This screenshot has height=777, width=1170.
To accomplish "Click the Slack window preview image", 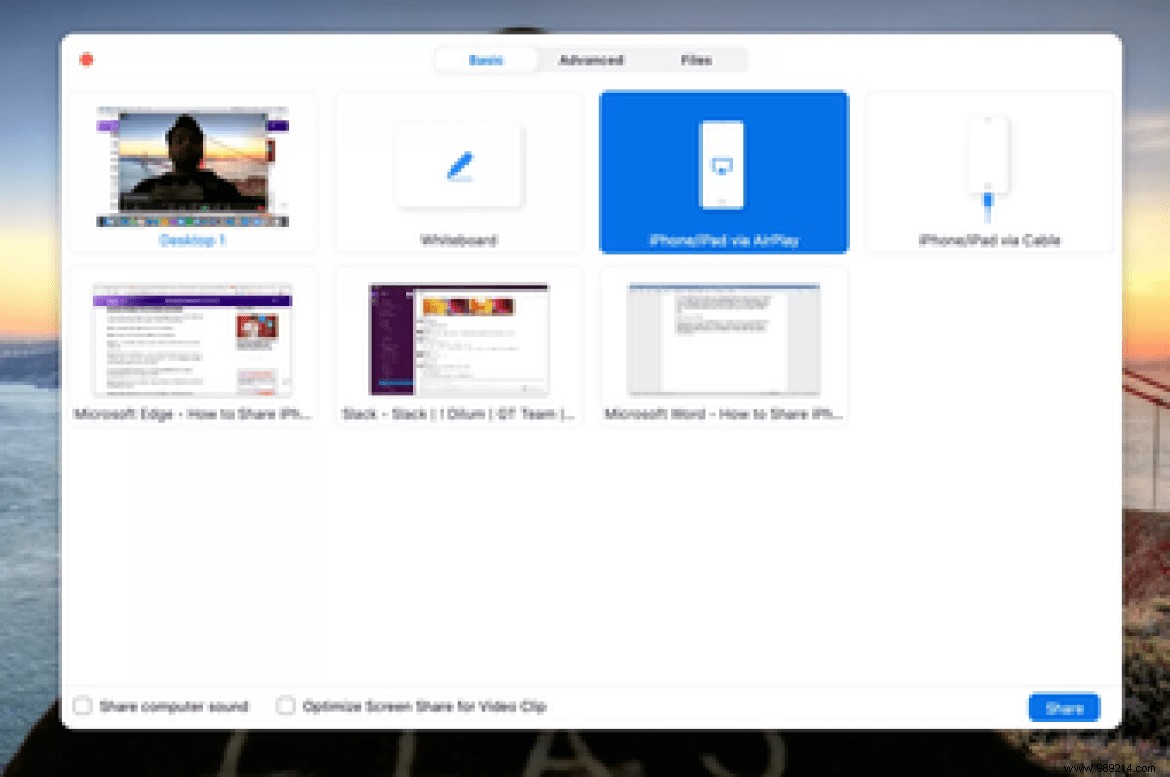I will 458,338.
